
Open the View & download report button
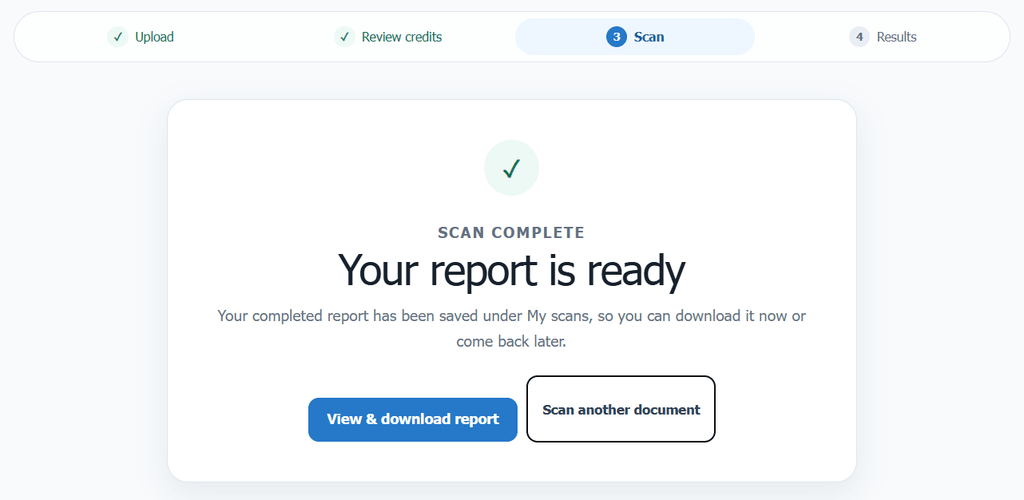(x=413, y=419)
